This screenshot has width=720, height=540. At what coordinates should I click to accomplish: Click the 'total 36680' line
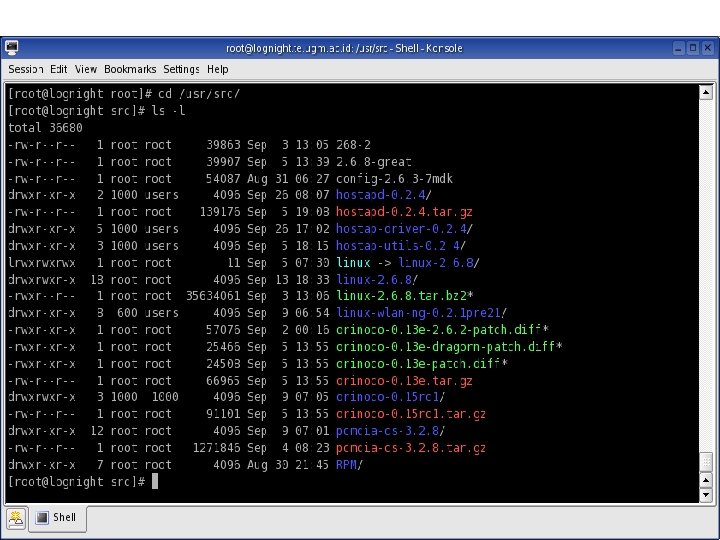[45, 128]
